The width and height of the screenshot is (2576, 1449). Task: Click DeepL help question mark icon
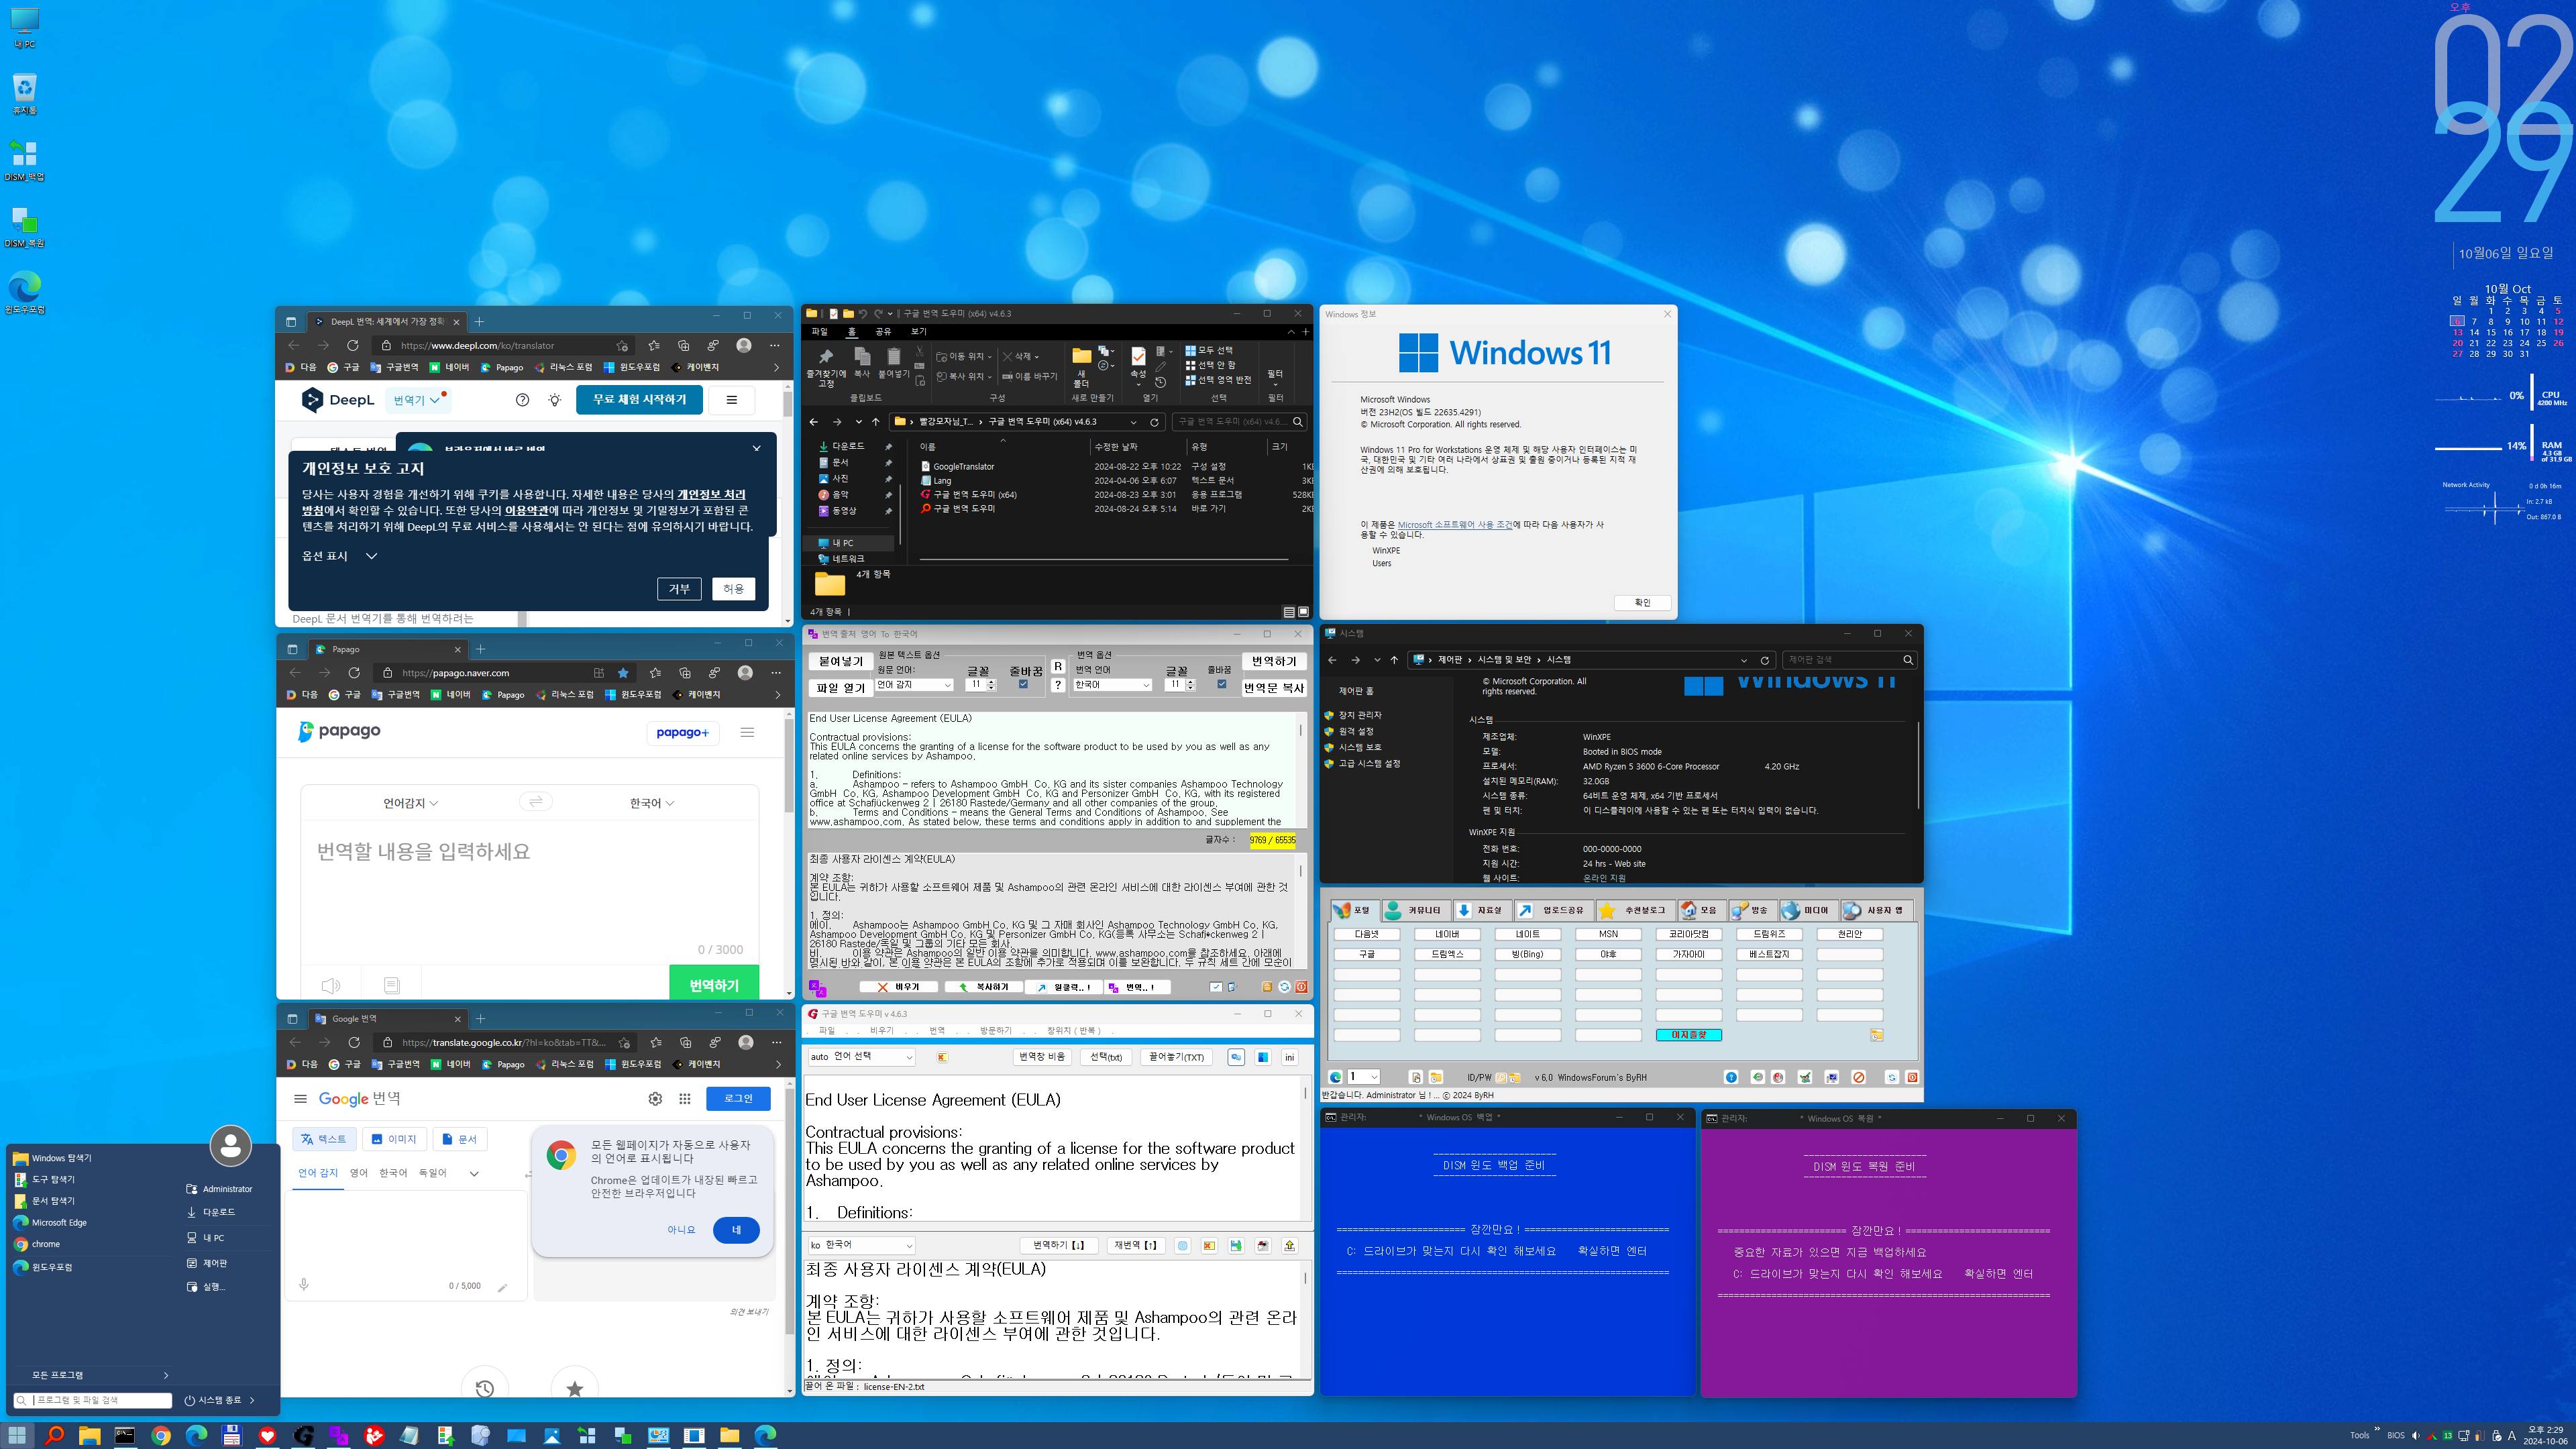pyautogui.click(x=522, y=400)
